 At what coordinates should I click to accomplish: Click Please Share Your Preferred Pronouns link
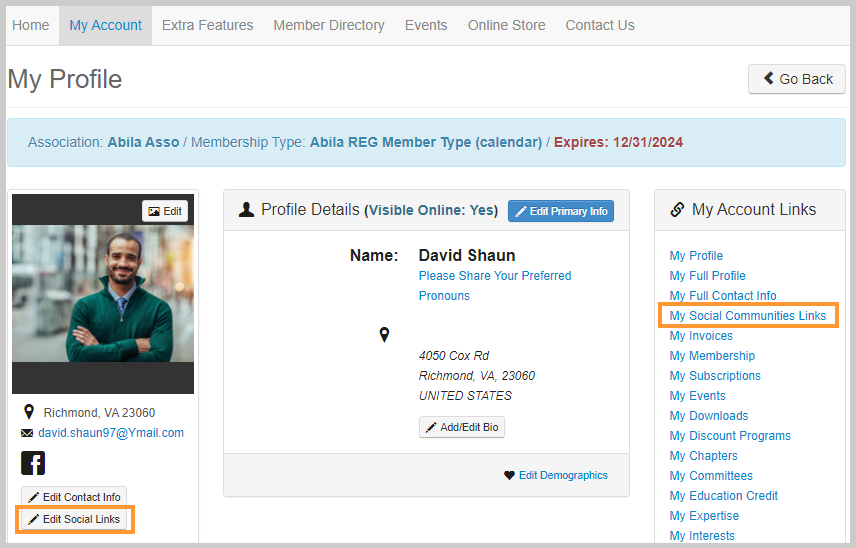[x=495, y=285]
